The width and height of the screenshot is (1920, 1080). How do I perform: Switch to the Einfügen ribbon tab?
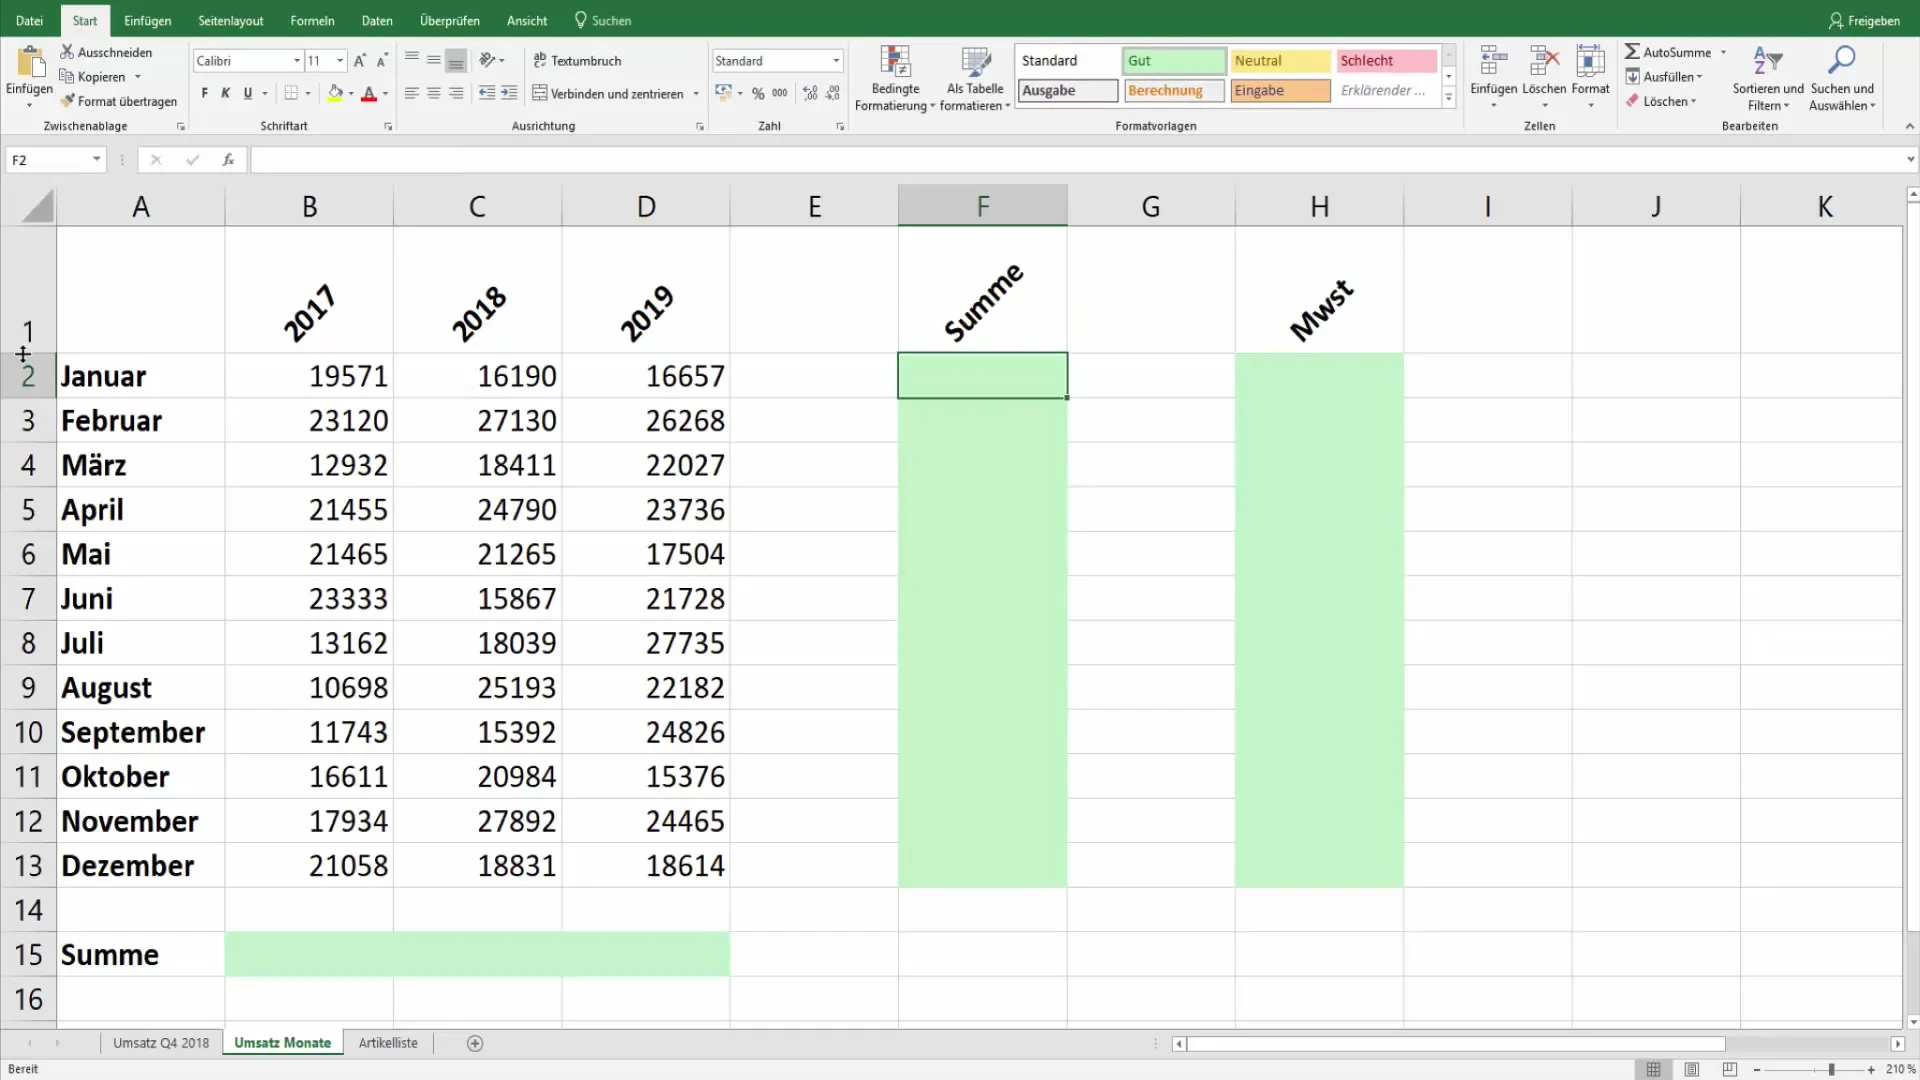(147, 20)
